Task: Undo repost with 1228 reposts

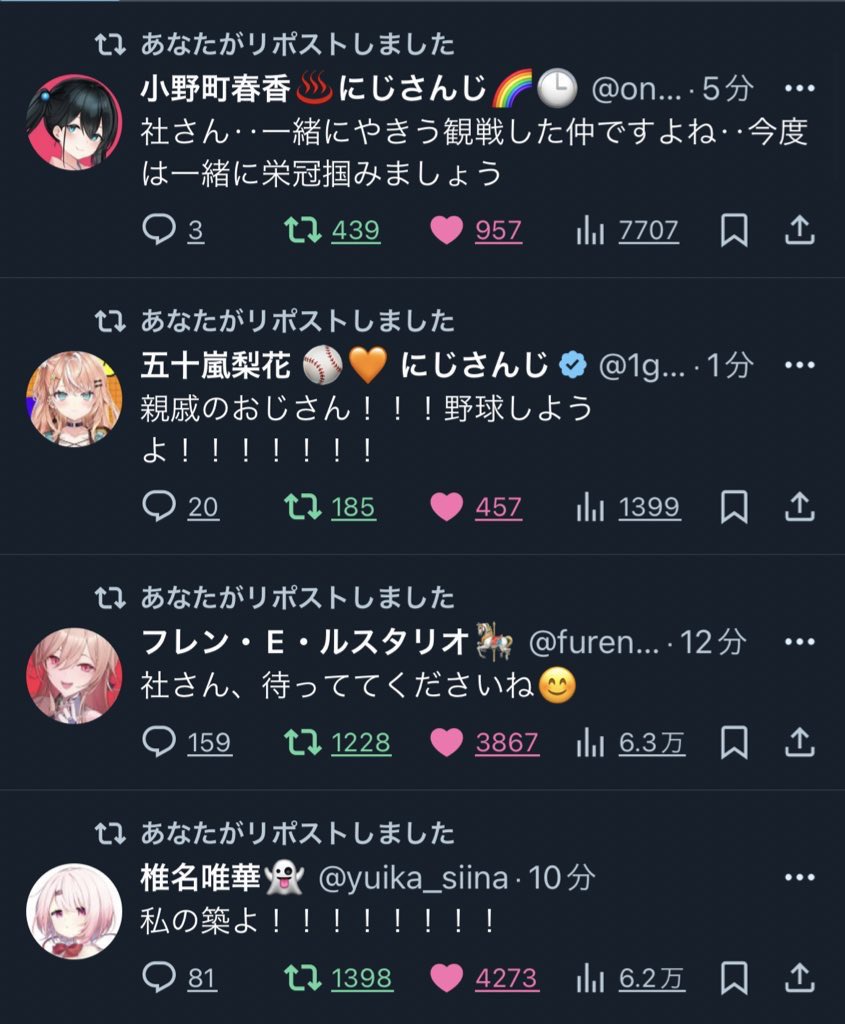Action: click(x=338, y=742)
